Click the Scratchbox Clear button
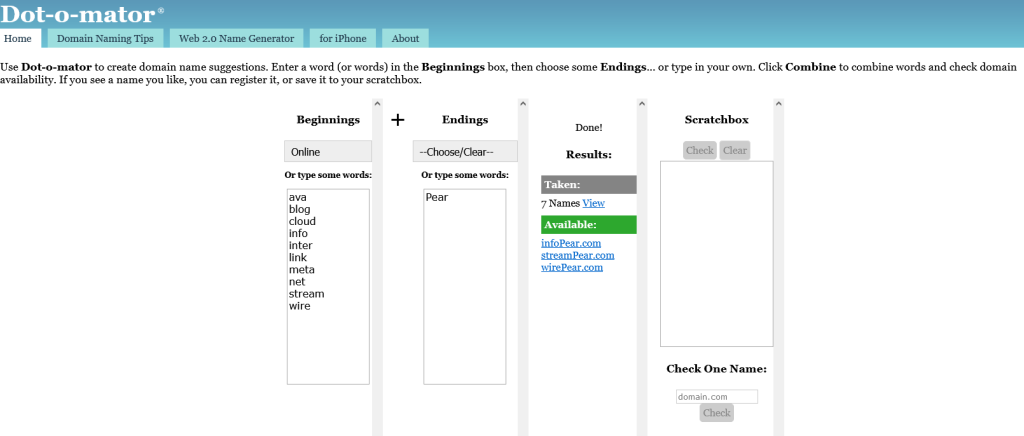This screenshot has width=1024, height=436. tap(735, 150)
